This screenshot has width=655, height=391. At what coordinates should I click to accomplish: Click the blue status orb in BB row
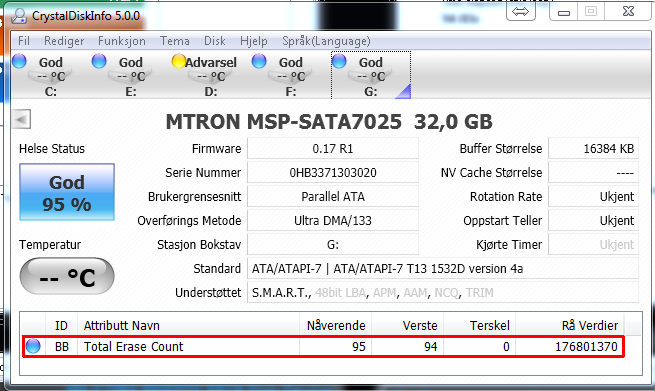pos(33,346)
